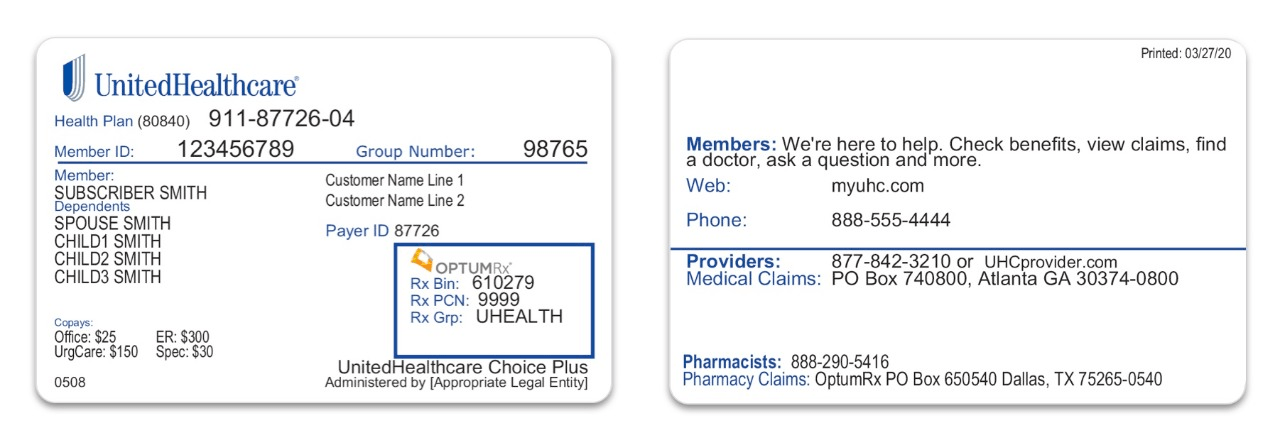Click the Rx Grp value UHEALTH
This screenshot has width=1280, height=440.
coord(519,316)
